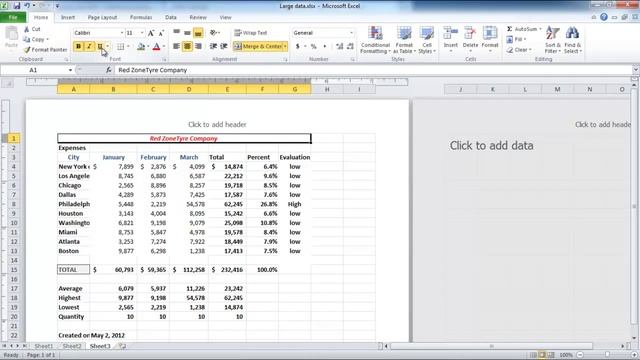640x360 pixels.
Task: Open the General number format dropdown
Action: point(351,33)
